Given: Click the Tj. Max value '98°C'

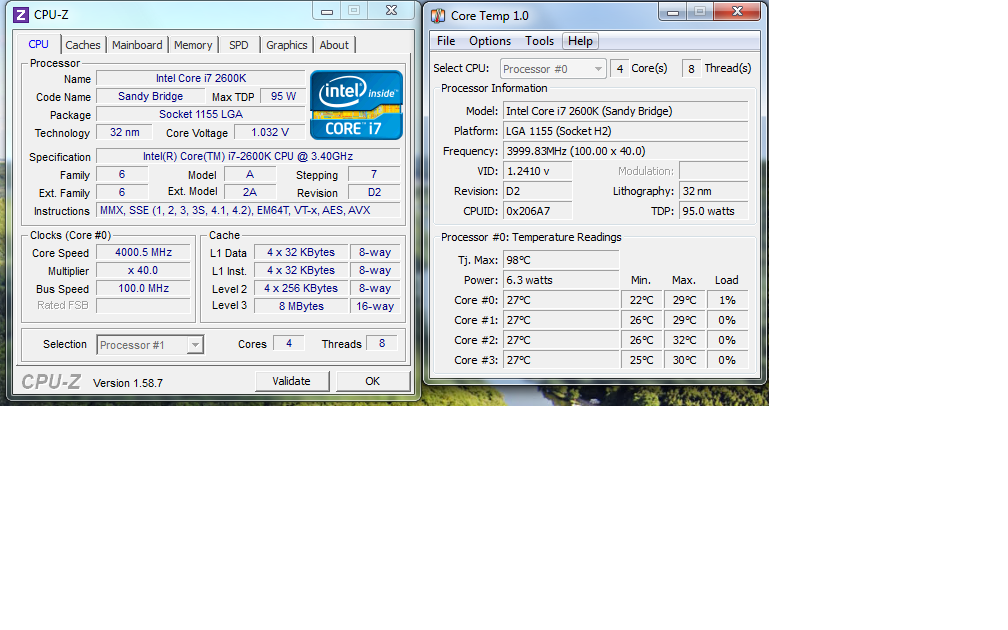Looking at the screenshot, I should click(x=561, y=260).
